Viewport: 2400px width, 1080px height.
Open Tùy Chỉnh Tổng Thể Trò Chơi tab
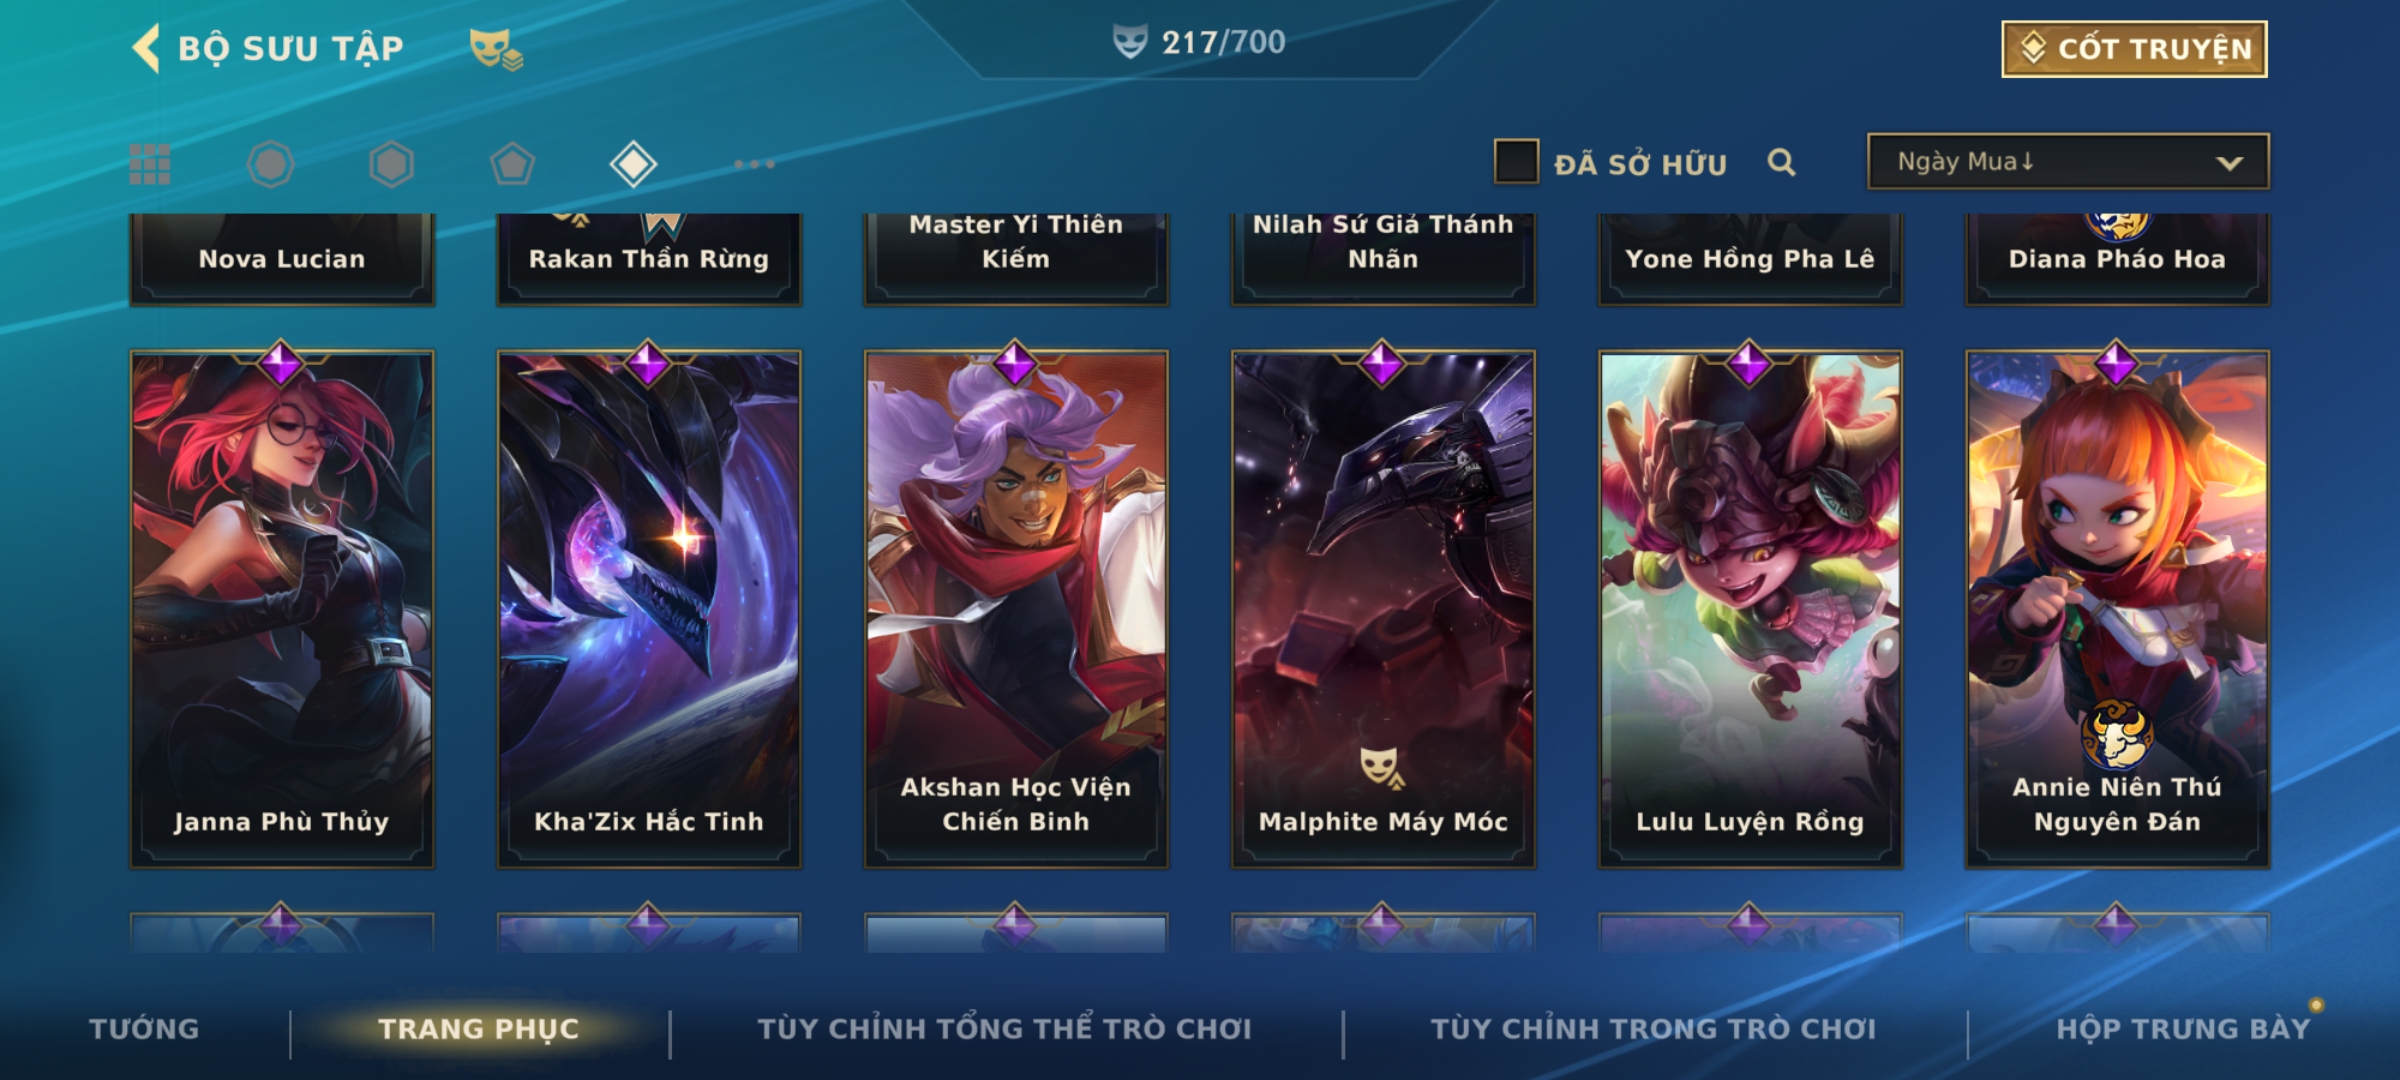1005,1029
